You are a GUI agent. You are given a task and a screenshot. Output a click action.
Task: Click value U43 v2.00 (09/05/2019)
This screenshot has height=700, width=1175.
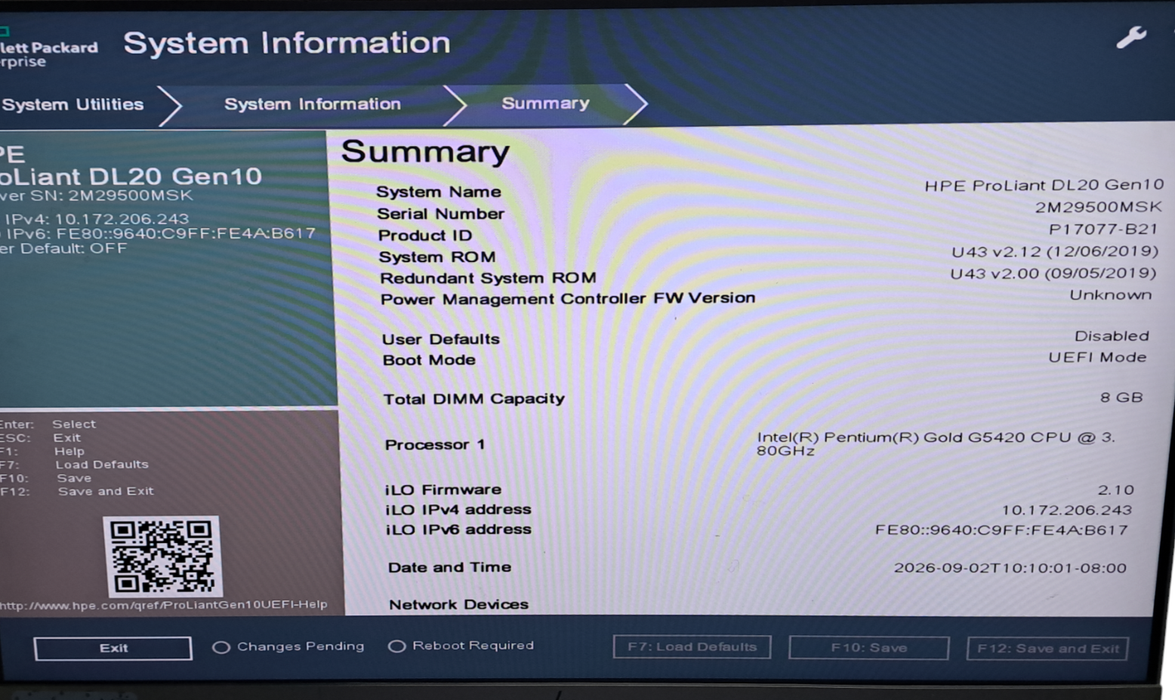pyautogui.click(x=1053, y=274)
